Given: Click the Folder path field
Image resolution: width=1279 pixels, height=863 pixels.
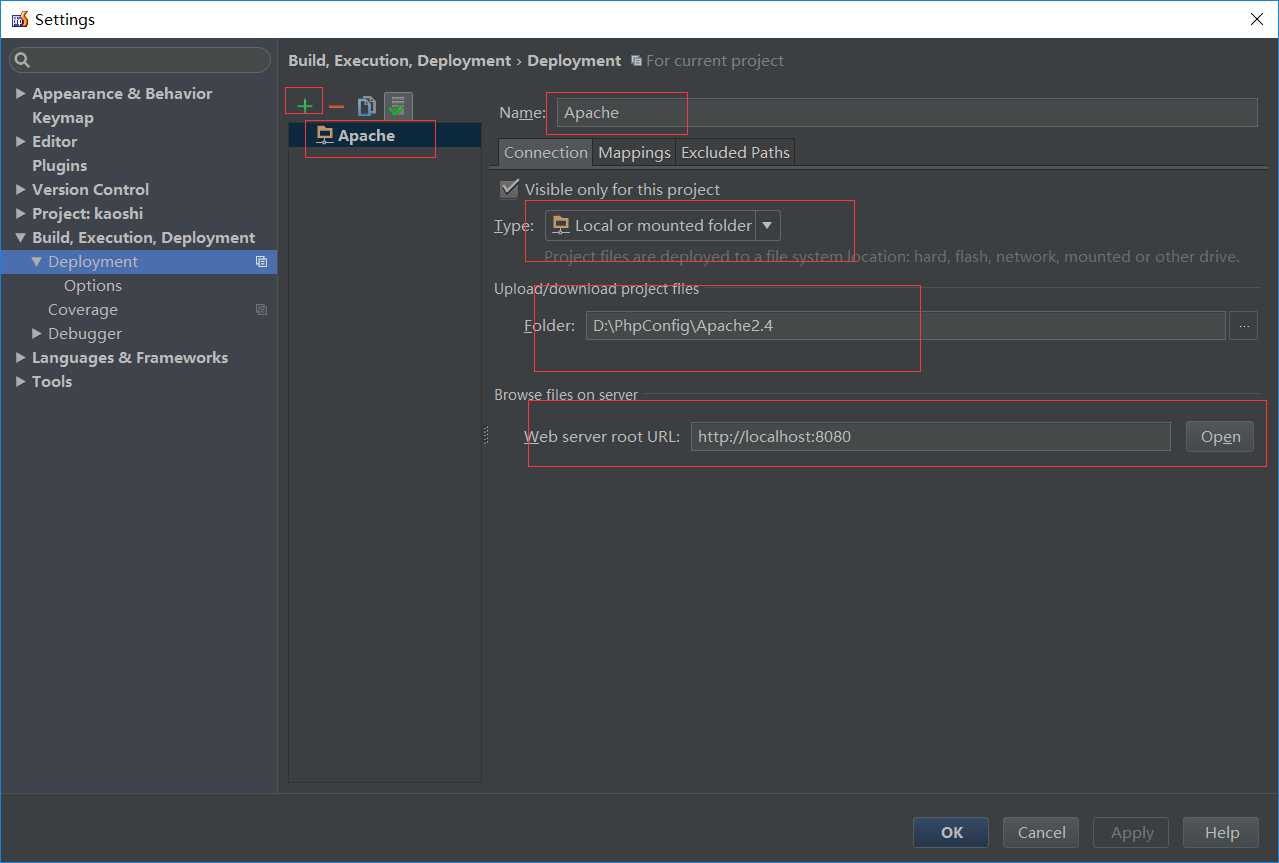Looking at the screenshot, I should (905, 325).
